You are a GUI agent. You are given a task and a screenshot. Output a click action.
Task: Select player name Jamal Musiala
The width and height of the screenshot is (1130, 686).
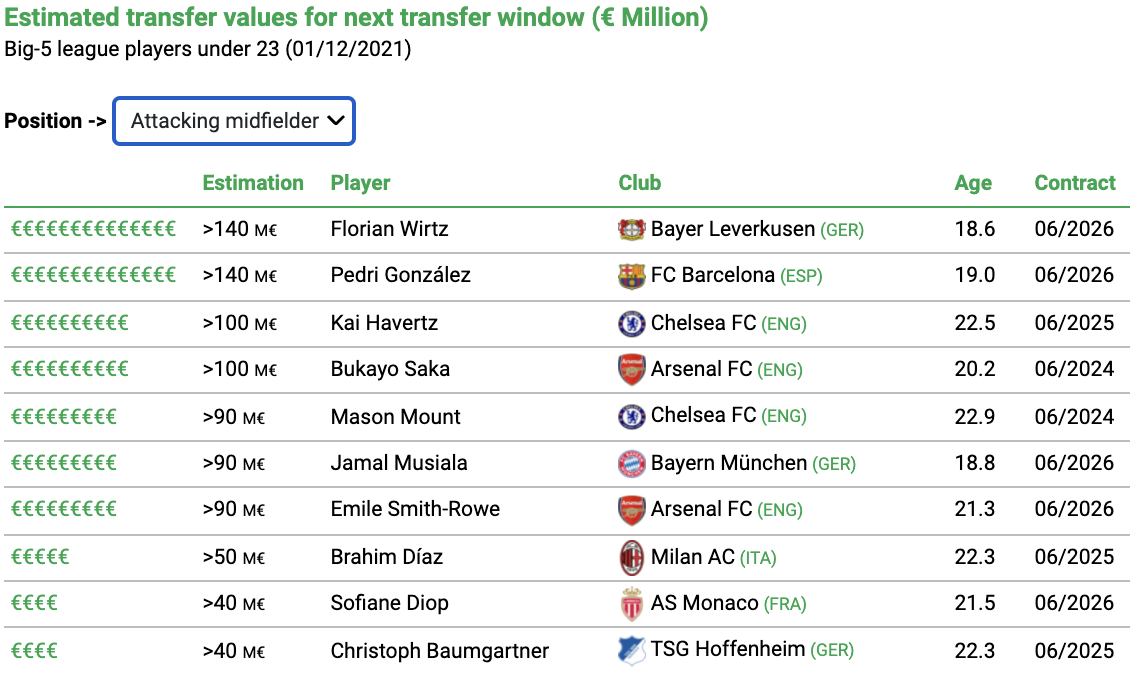tap(399, 463)
